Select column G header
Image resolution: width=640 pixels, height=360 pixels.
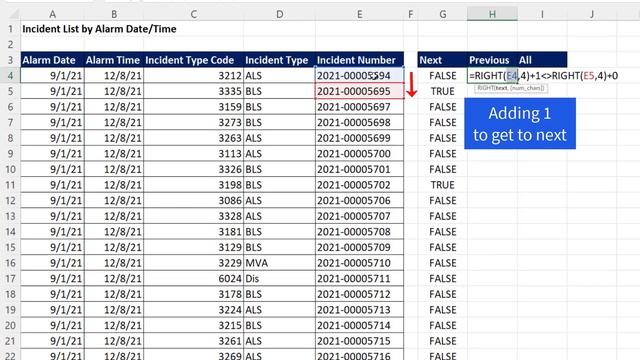442,14
